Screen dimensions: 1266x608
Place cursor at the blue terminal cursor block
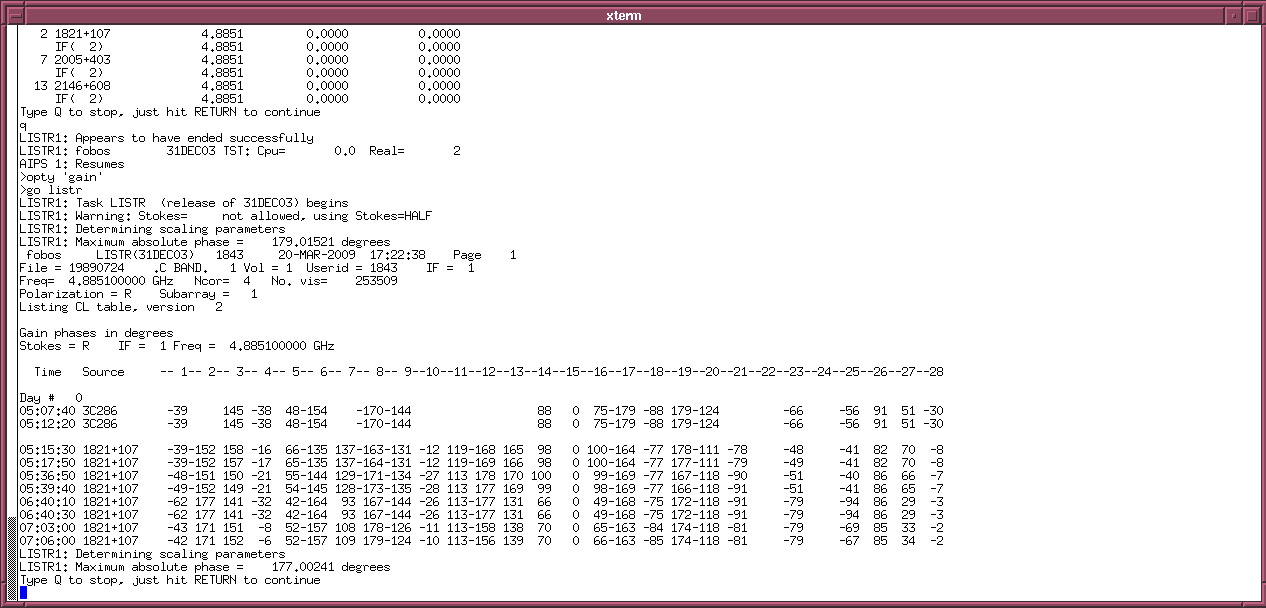(x=23, y=593)
